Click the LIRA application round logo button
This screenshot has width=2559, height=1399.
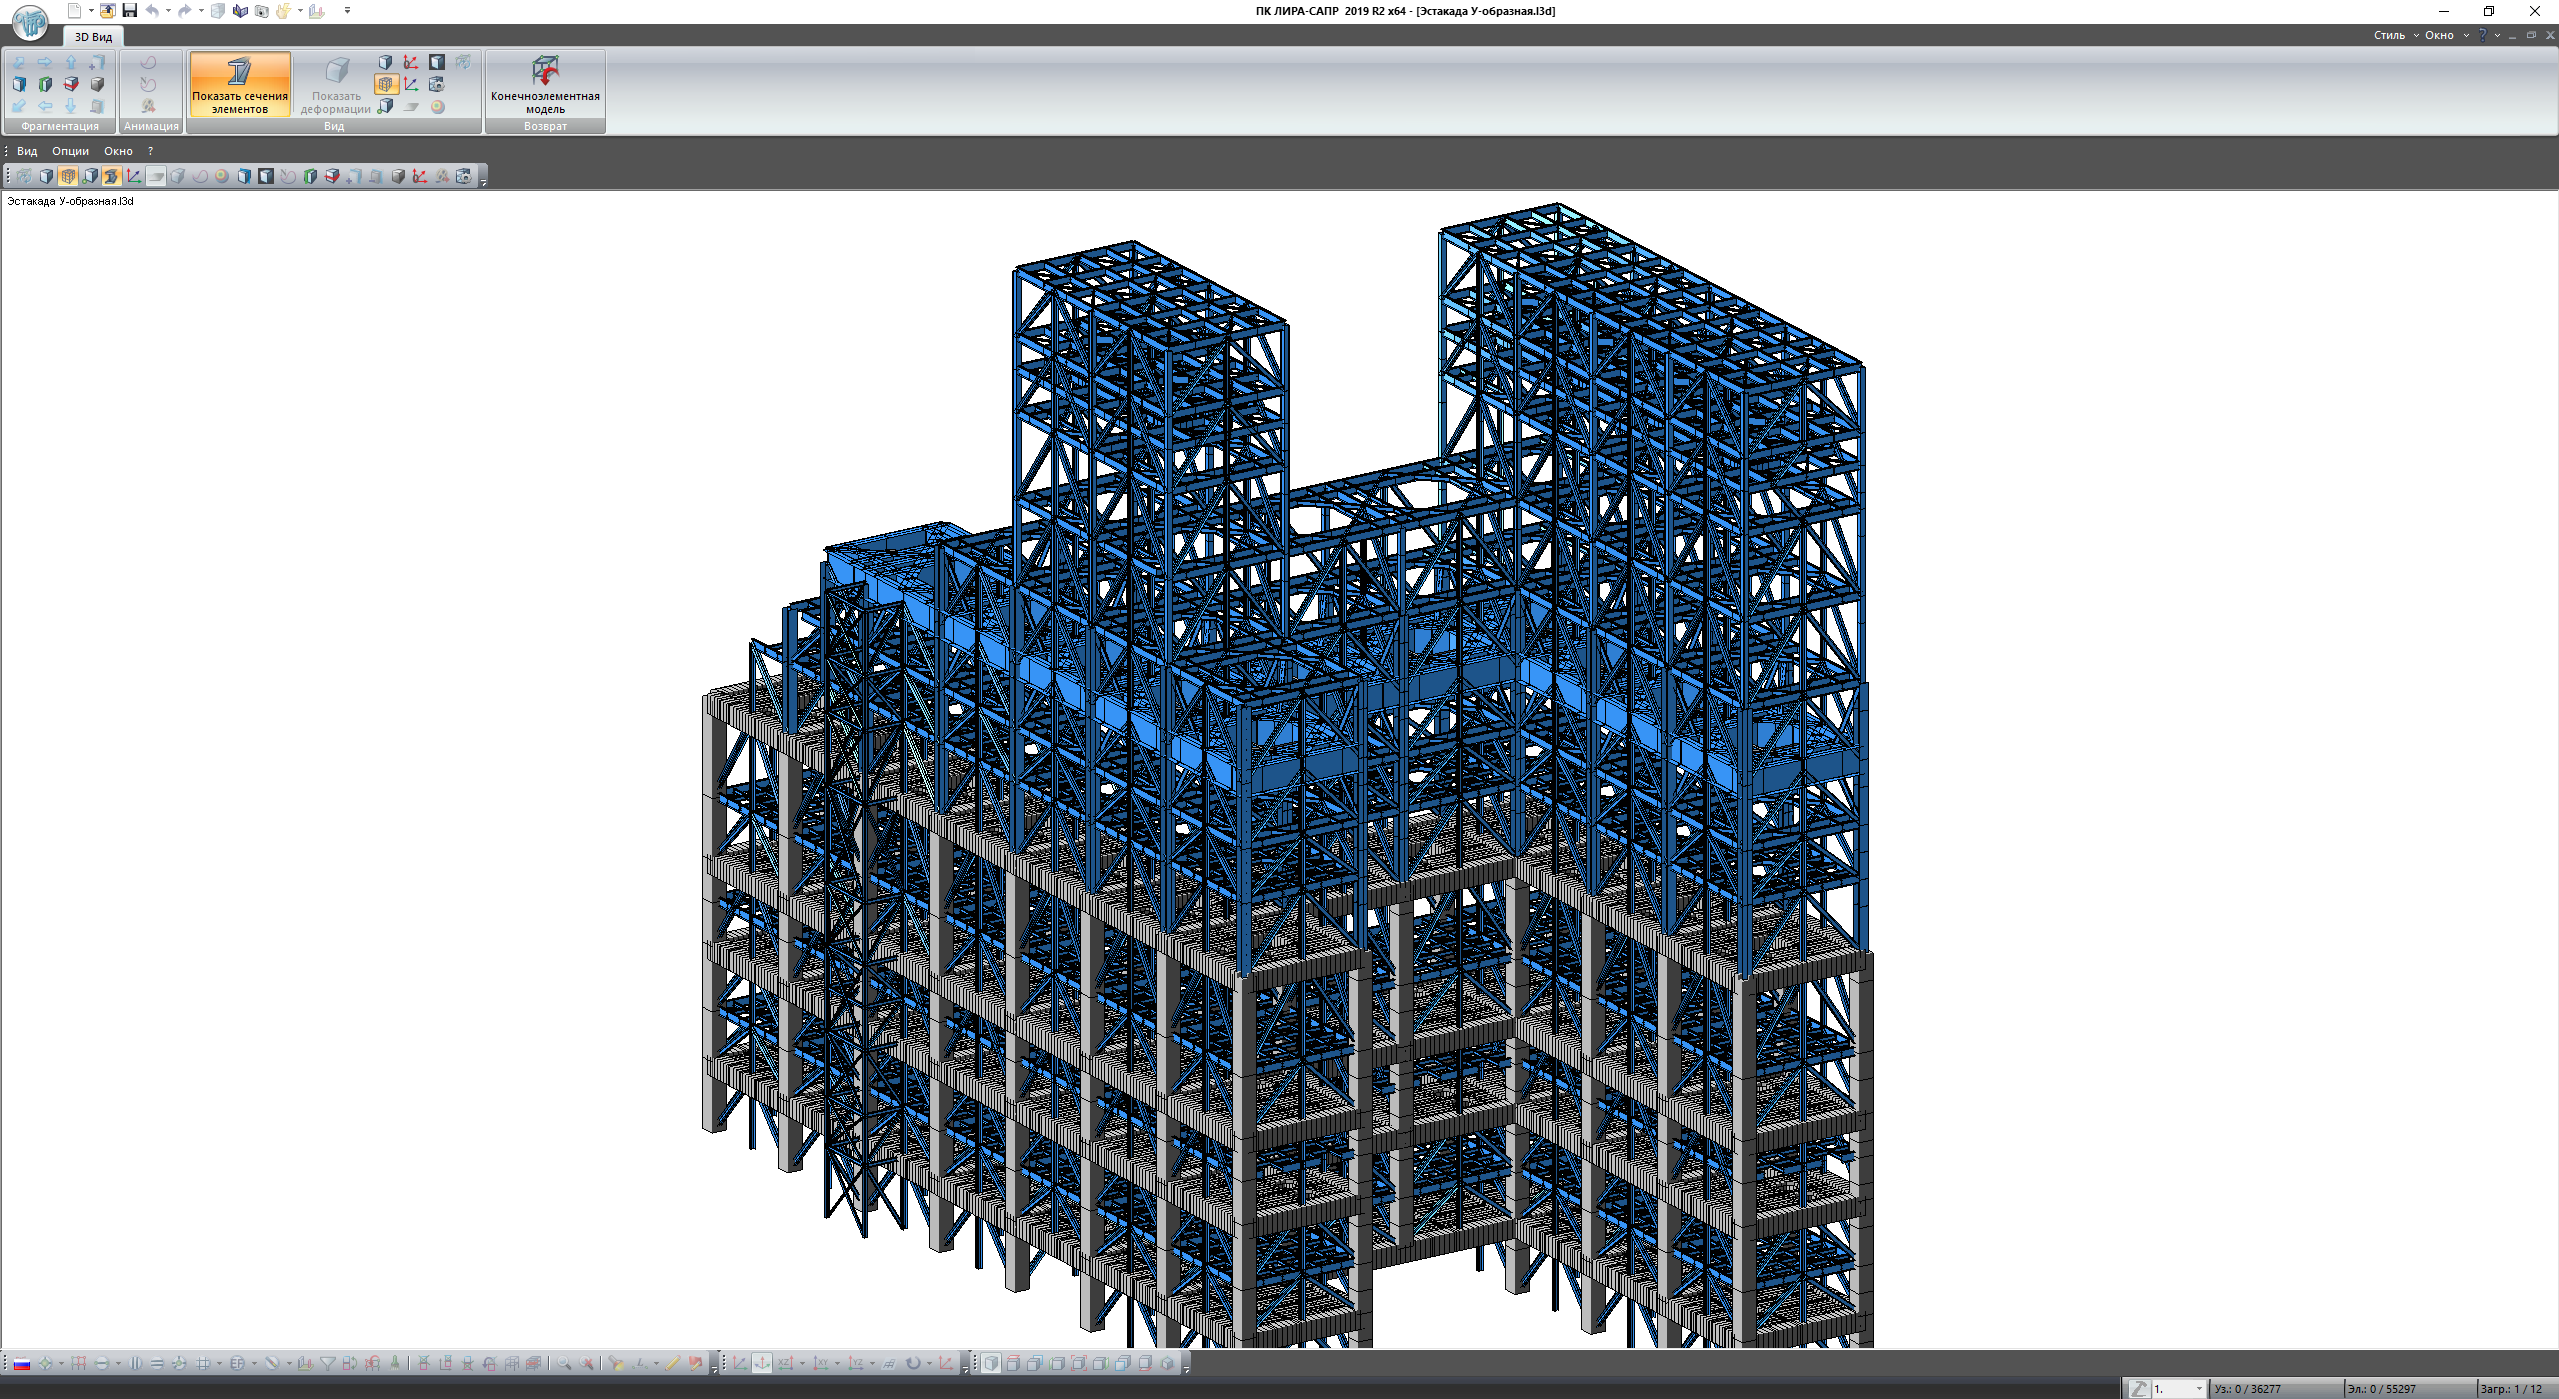click(30, 22)
